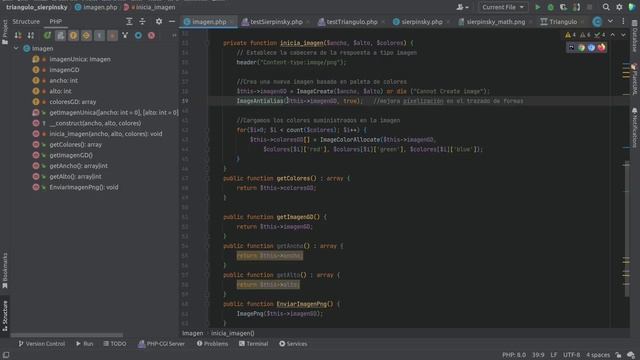Select EnviarImagenPng(): void in structure tree
The width and height of the screenshot is (640, 360).
coord(84,187)
